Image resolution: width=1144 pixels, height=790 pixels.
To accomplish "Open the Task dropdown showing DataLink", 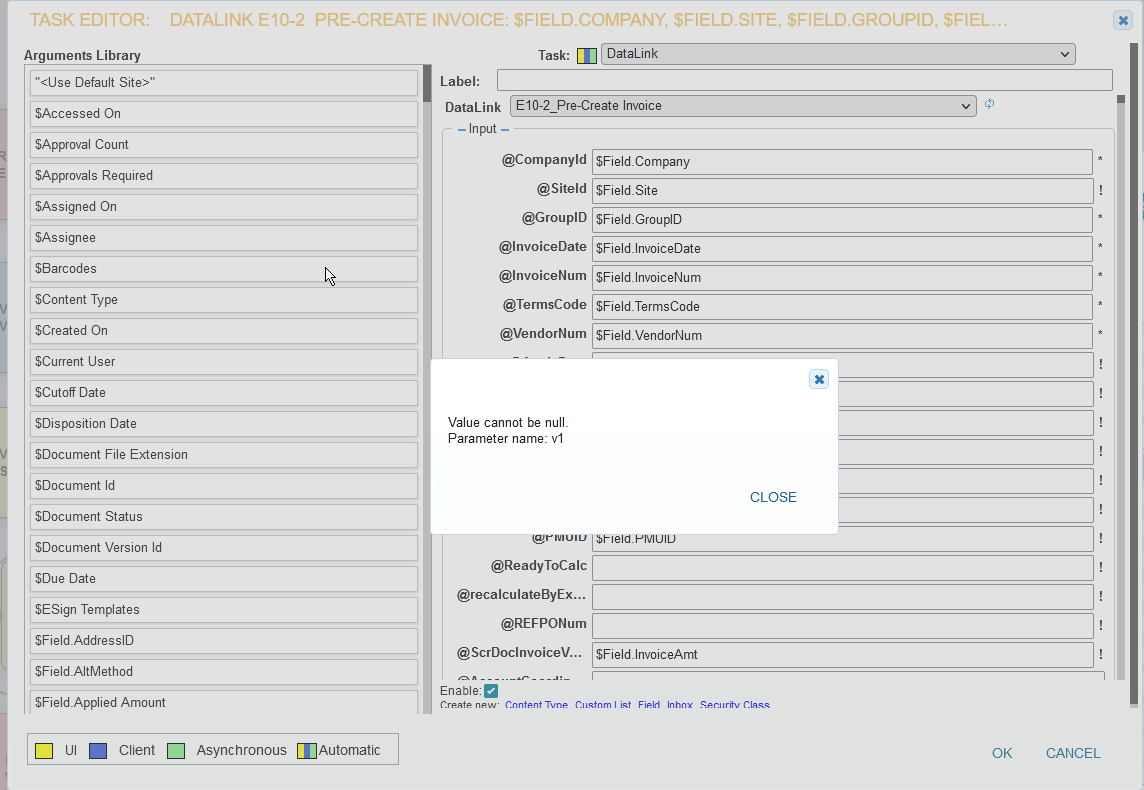I will (838, 54).
